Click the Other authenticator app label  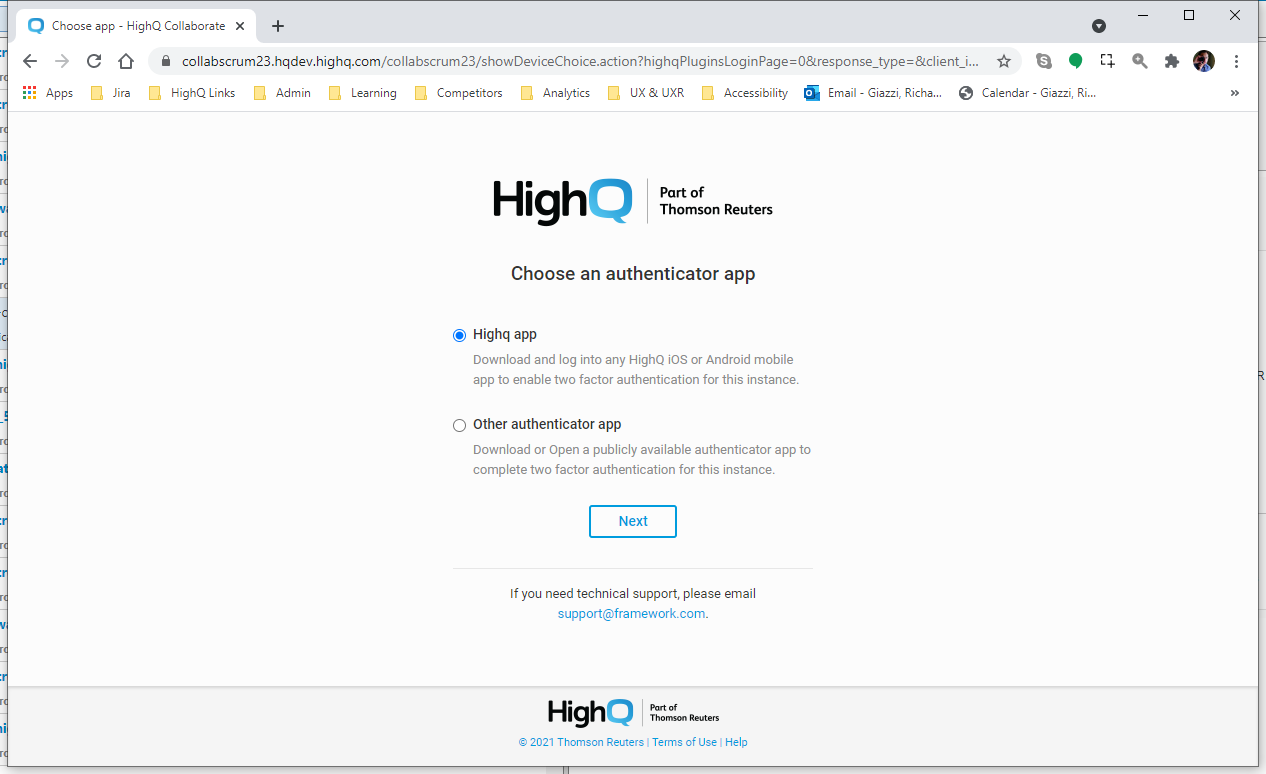(547, 425)
